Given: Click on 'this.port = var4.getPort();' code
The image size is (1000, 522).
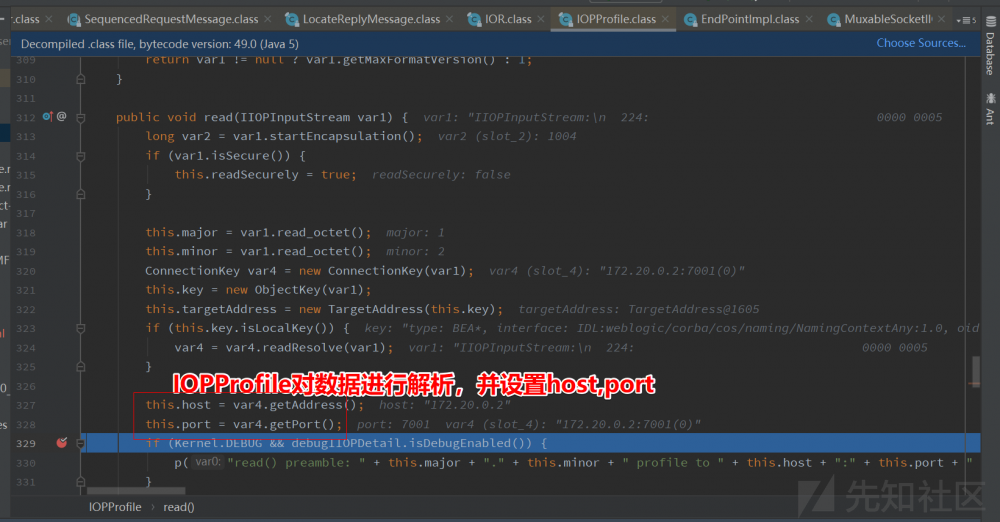Looking at the screenshot, I should [x=244, y=424].
